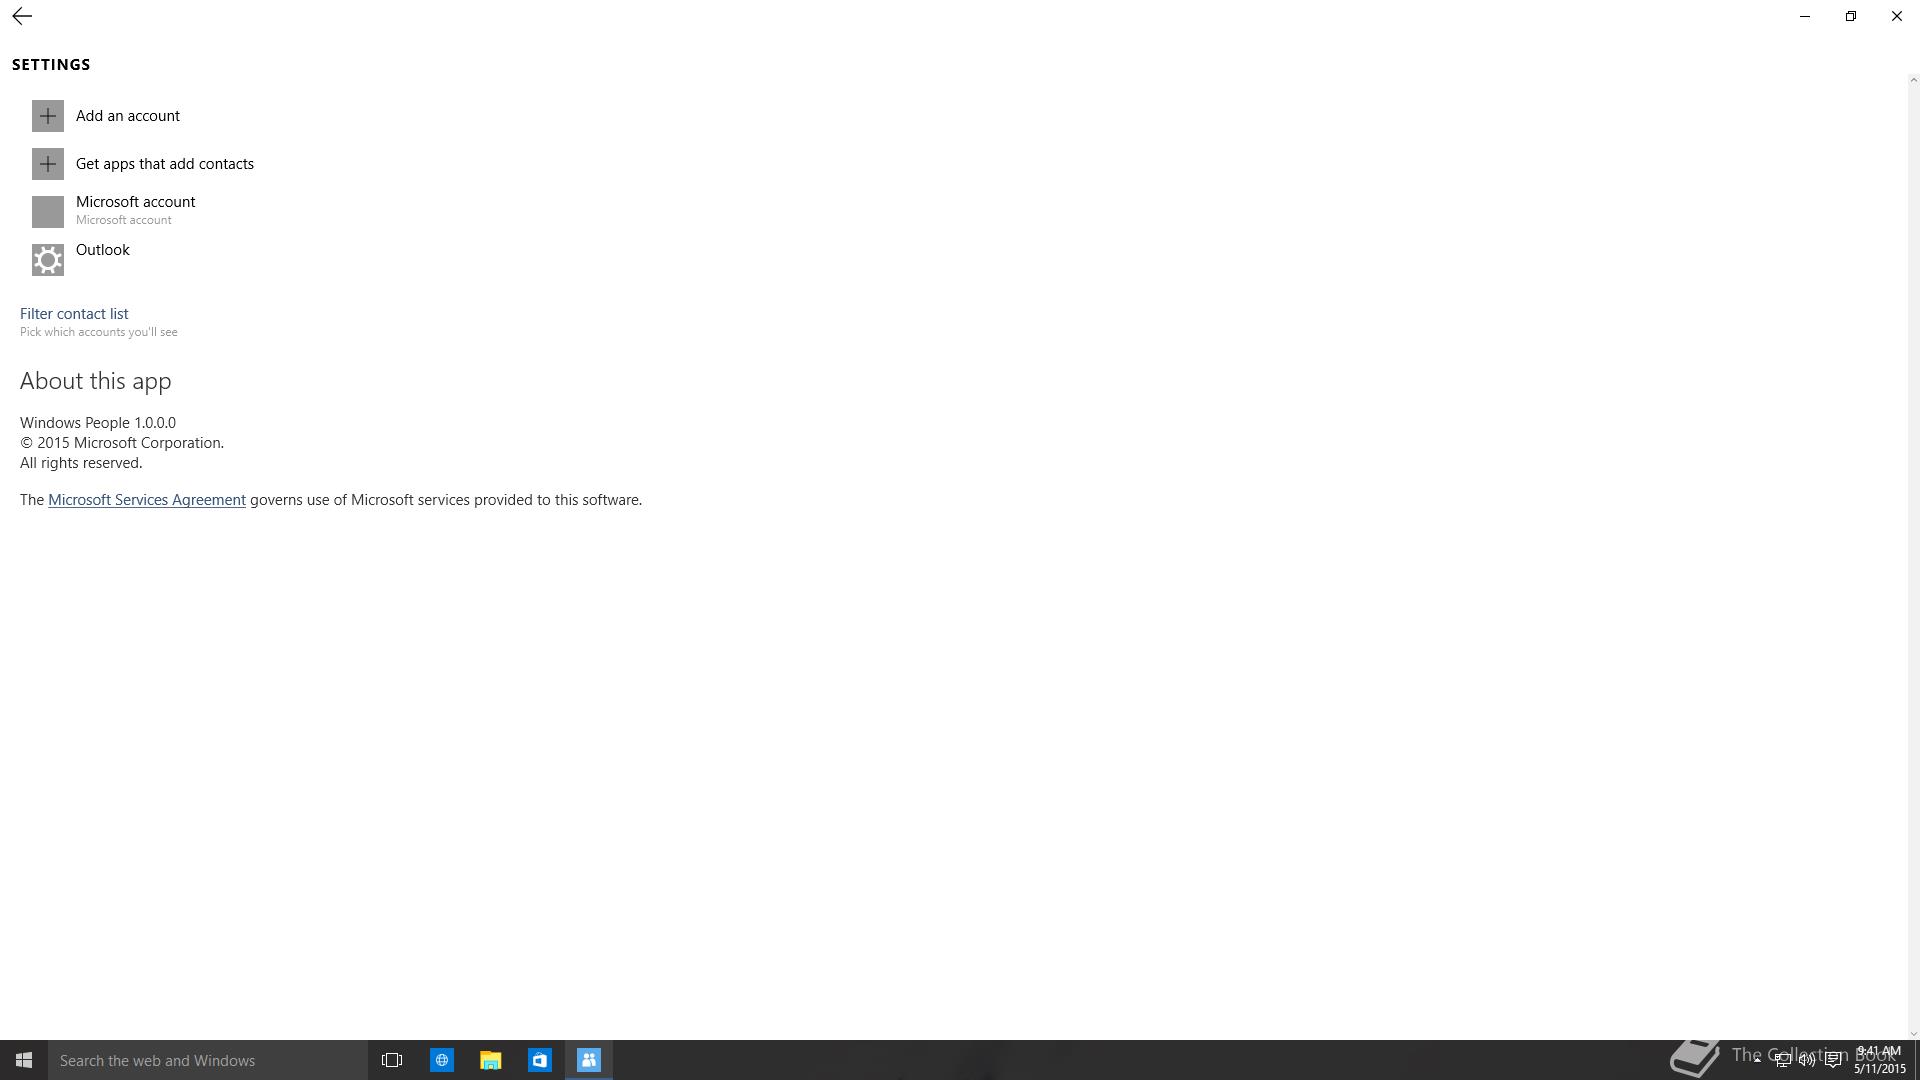Open the volume speaker tray icon
The width and height of the screenshot is (1920, 1080).
[1807, 1060]
